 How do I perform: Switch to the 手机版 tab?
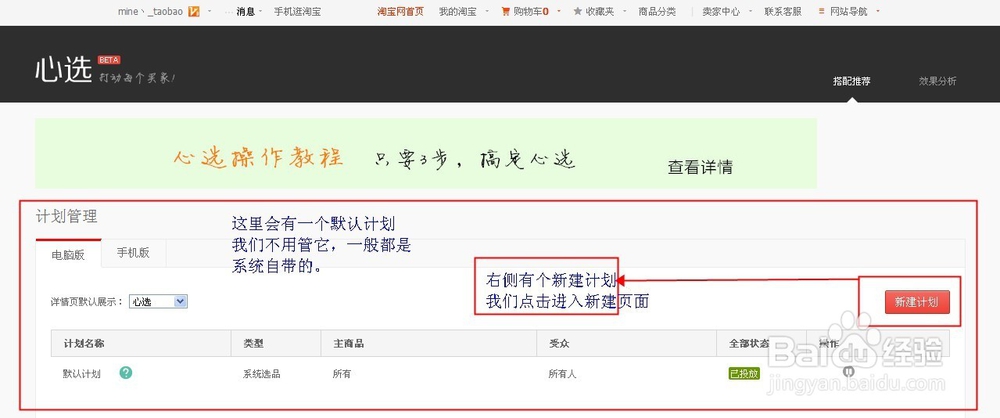pyautogui.click(x=133, y=253)
